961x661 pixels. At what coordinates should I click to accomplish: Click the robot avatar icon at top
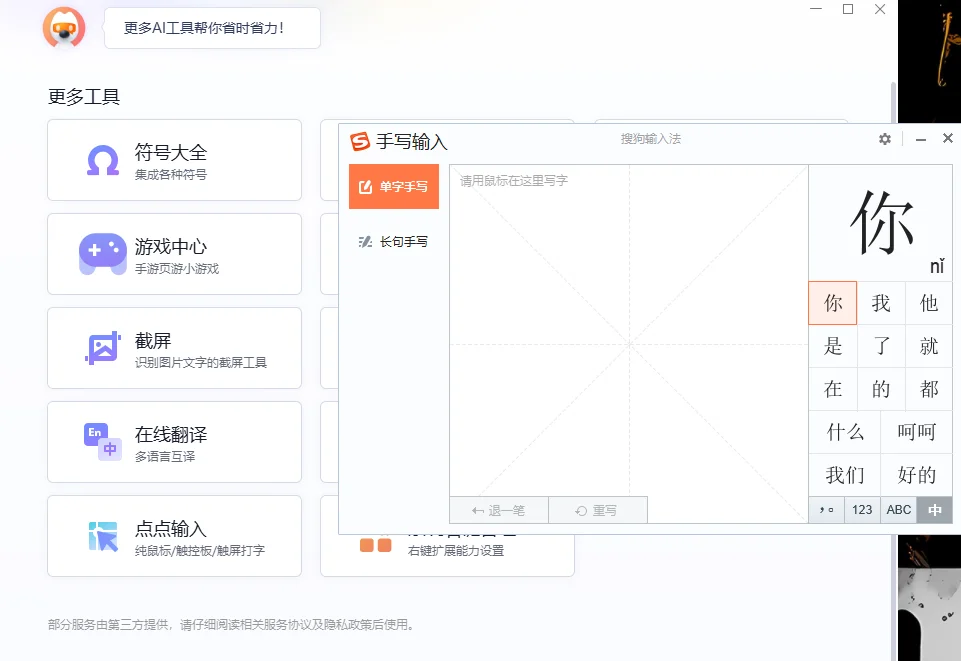64,27
